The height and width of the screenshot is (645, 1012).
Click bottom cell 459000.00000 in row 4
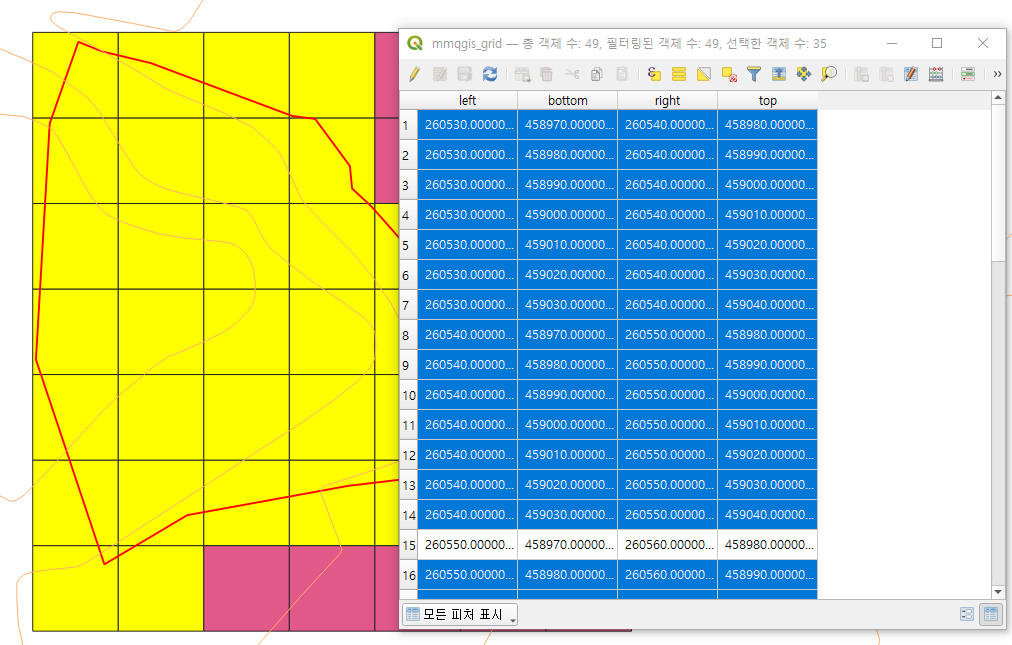pos(568,215)
